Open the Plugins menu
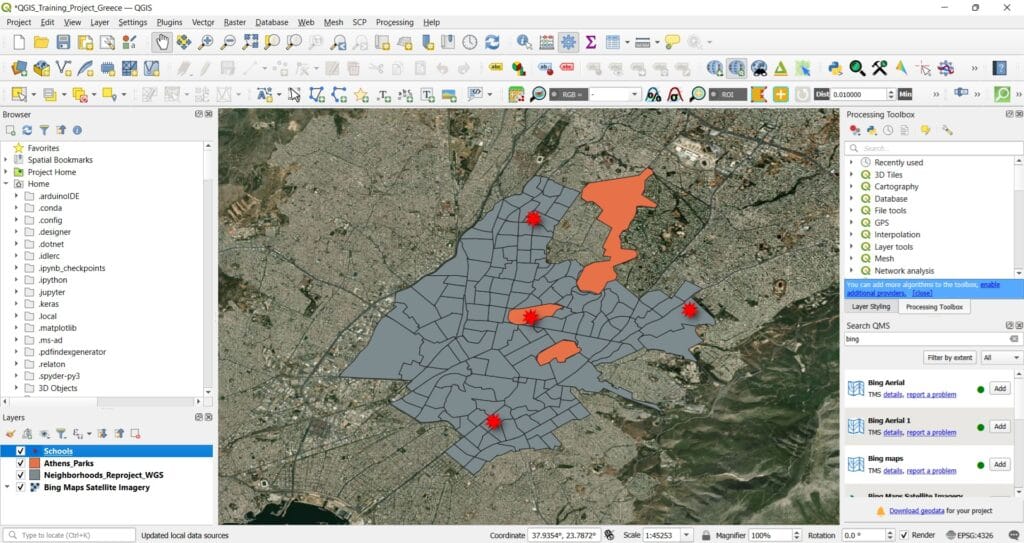The width and height of the screenshot is (1024, 543). pyautogui.click(x=169, y=22)
